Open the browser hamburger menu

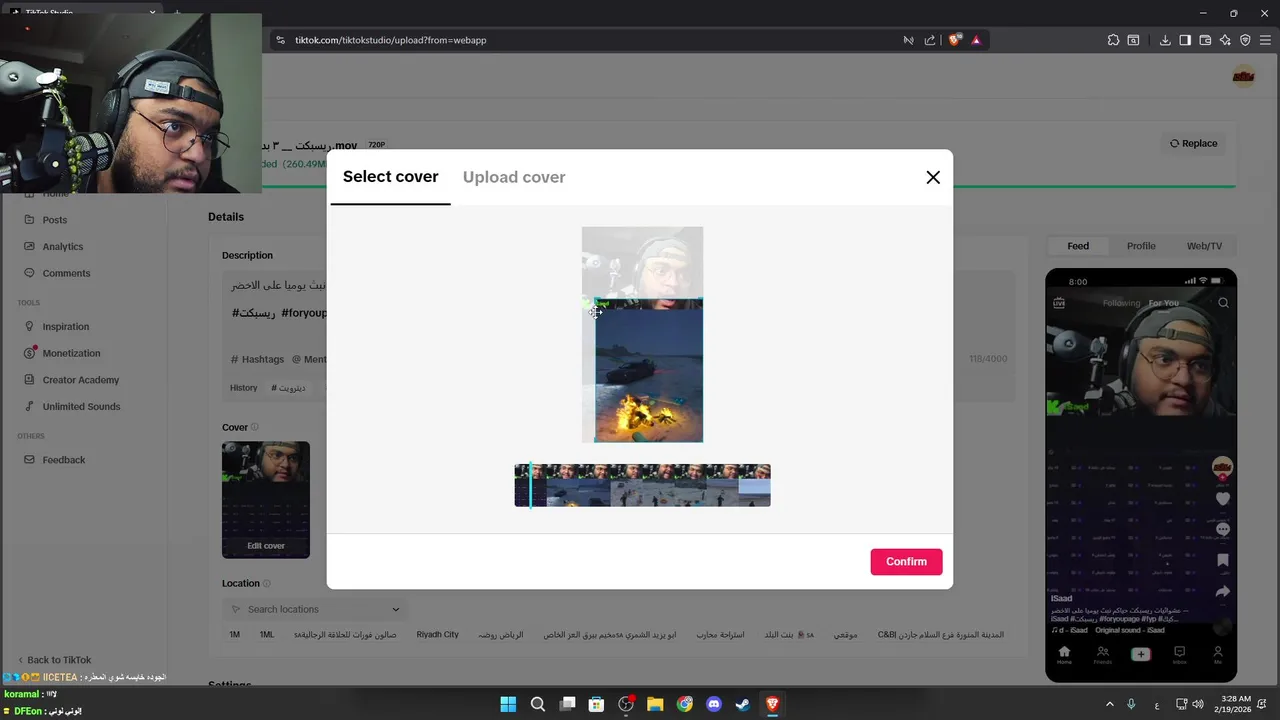pos(1265,40)
